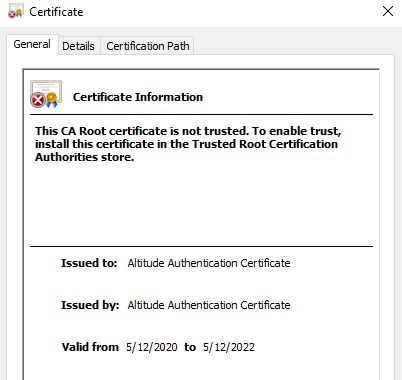Click the expiry date 5/12/2022
The image size is (402, 380).
(229, 347)
